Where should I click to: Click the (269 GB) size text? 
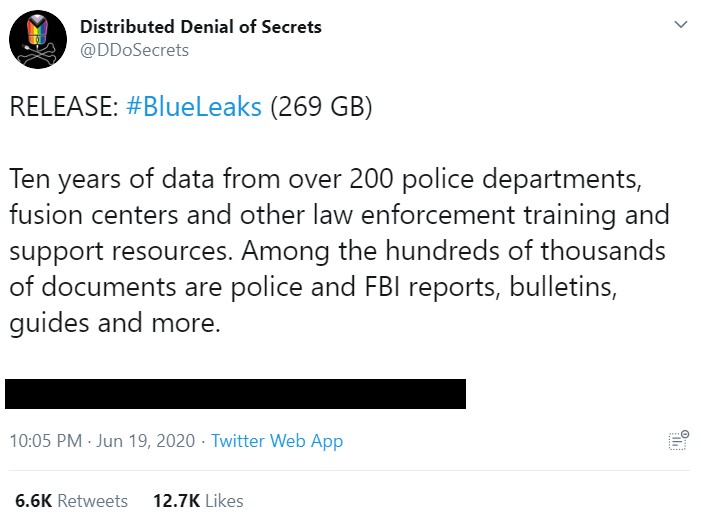point(321,107)
